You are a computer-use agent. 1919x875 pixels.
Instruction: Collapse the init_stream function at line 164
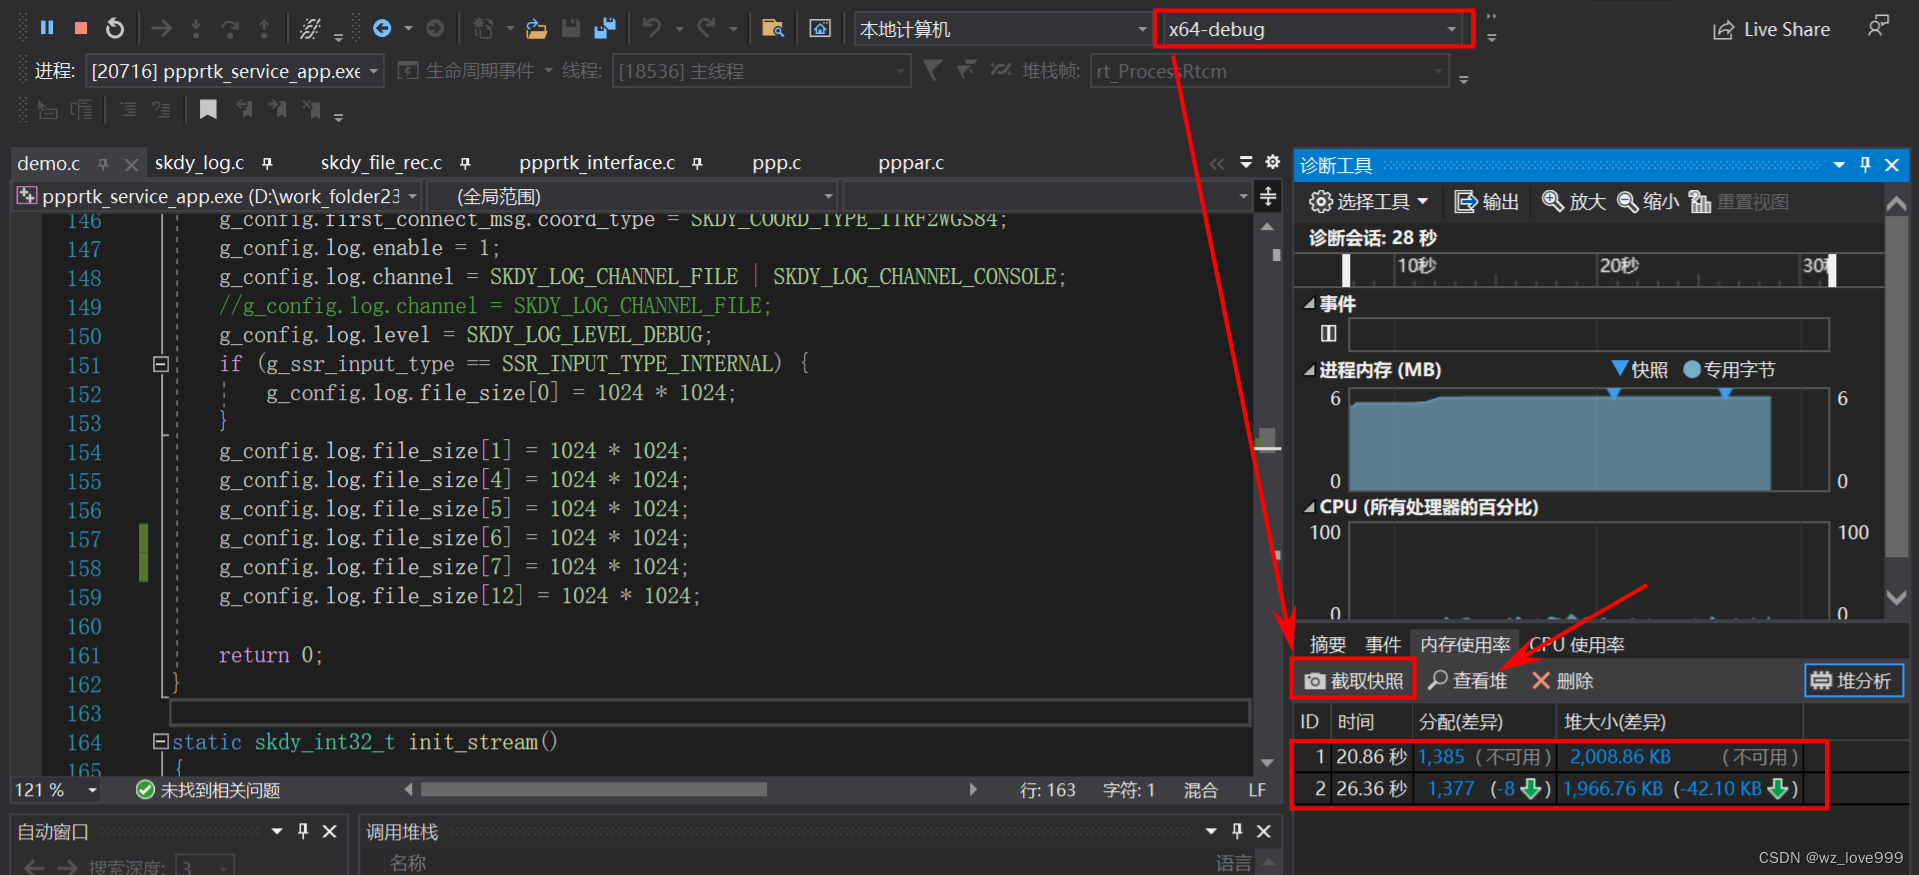[160, 741]
